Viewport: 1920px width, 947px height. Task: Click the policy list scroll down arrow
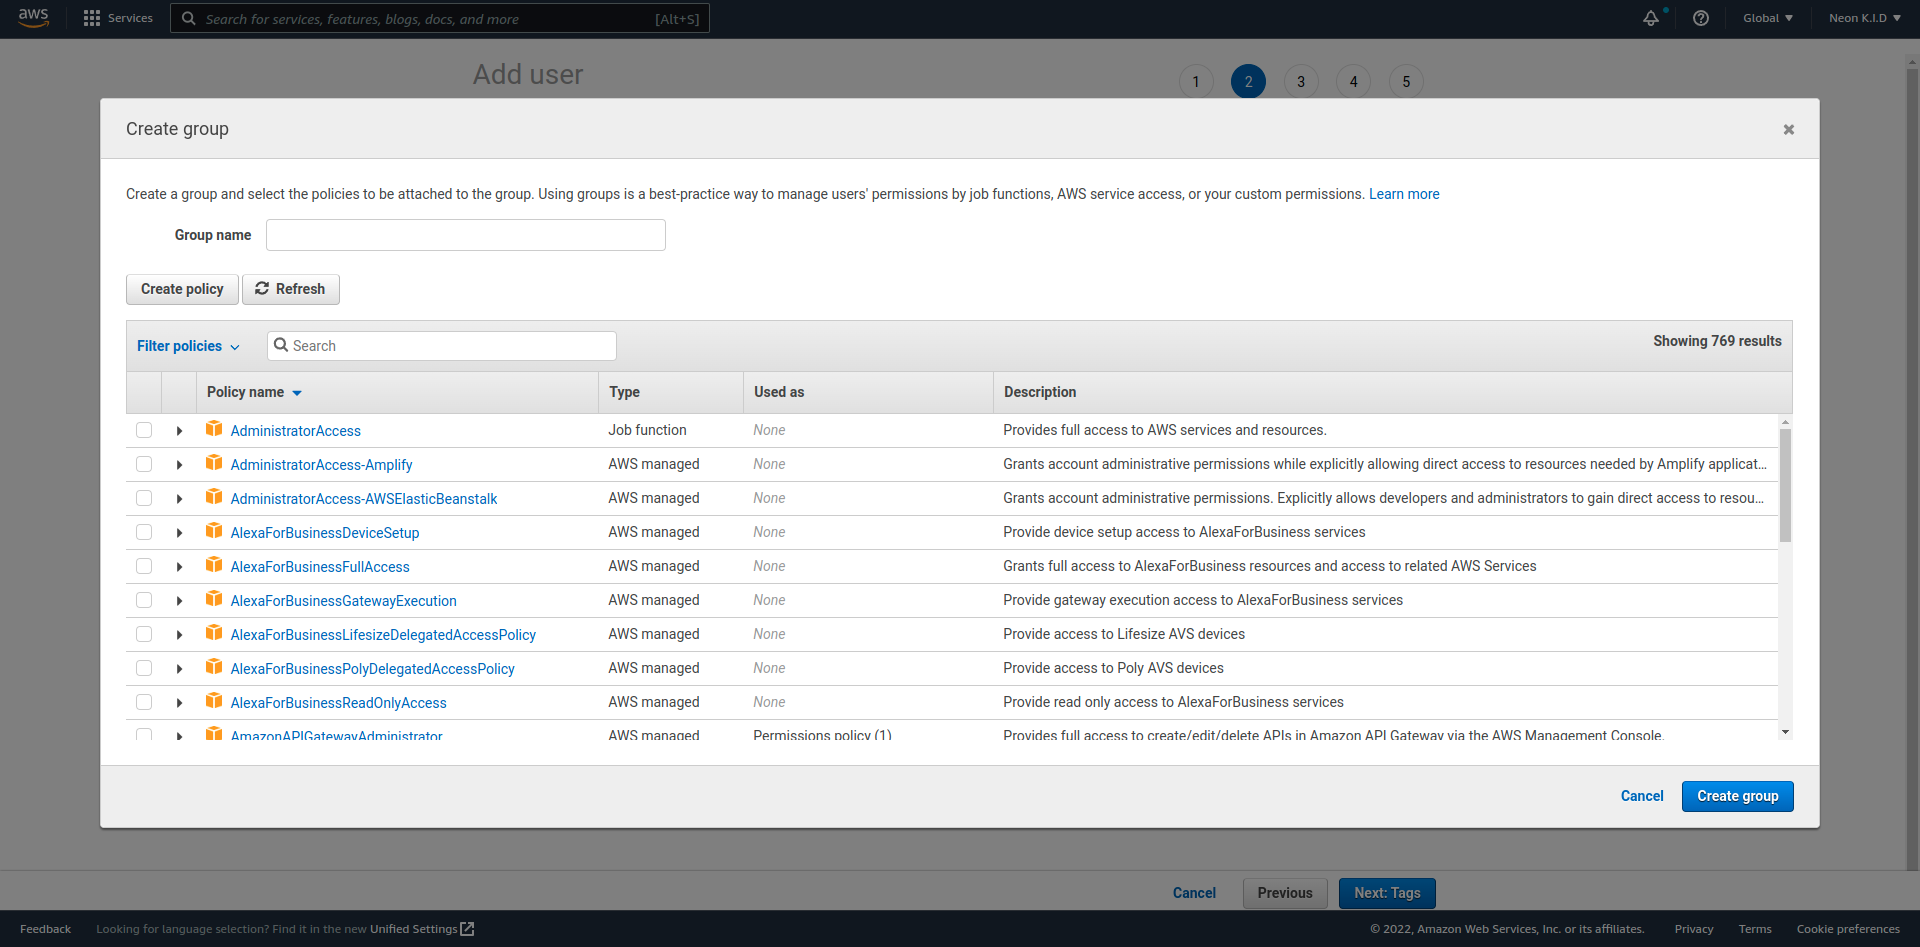pos(1785,732)
